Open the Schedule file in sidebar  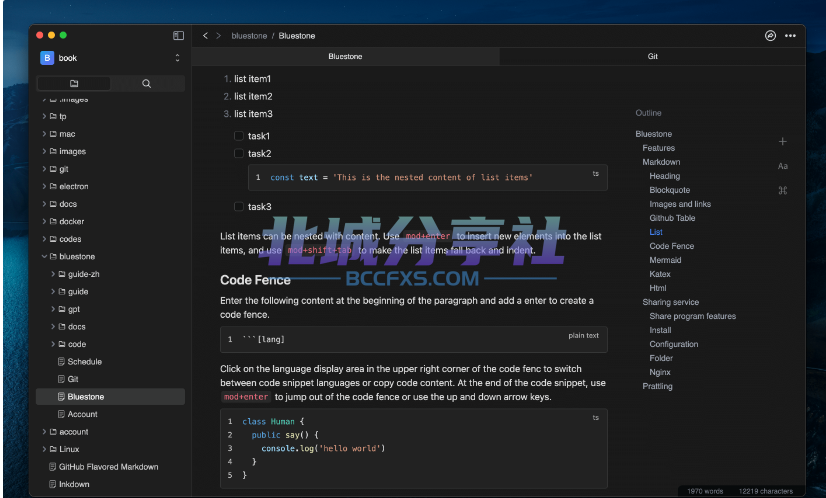[x=110, y=362]
